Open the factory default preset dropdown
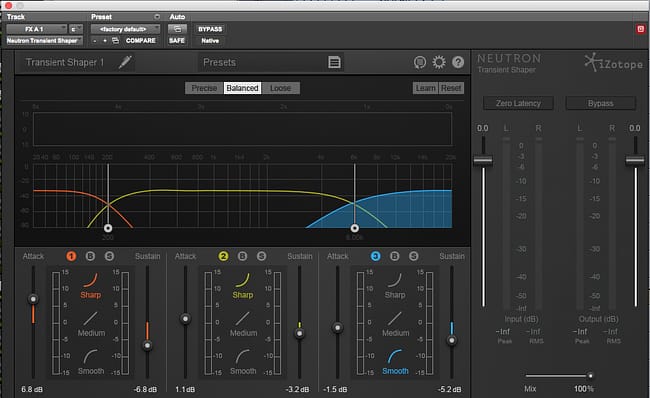The height and width of the screenshot is (398, 650). tap(126, 29)
